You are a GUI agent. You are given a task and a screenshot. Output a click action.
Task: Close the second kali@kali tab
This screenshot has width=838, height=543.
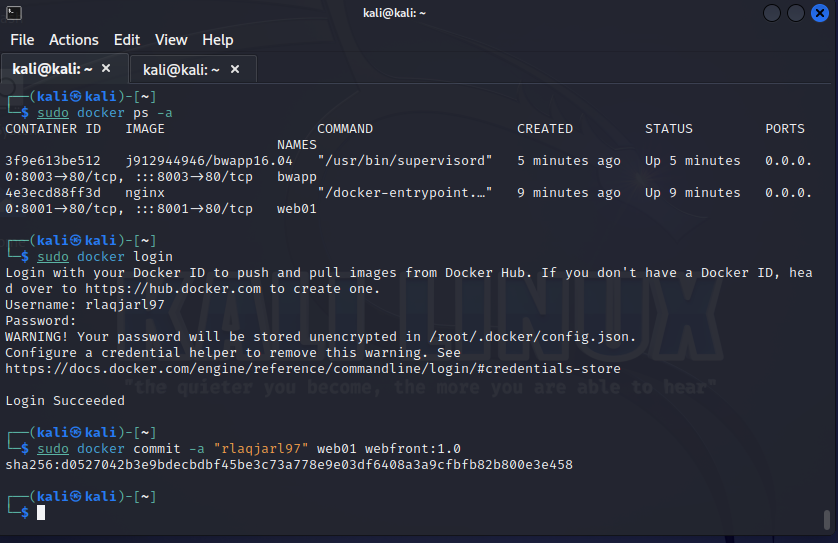tap(235, 69)
